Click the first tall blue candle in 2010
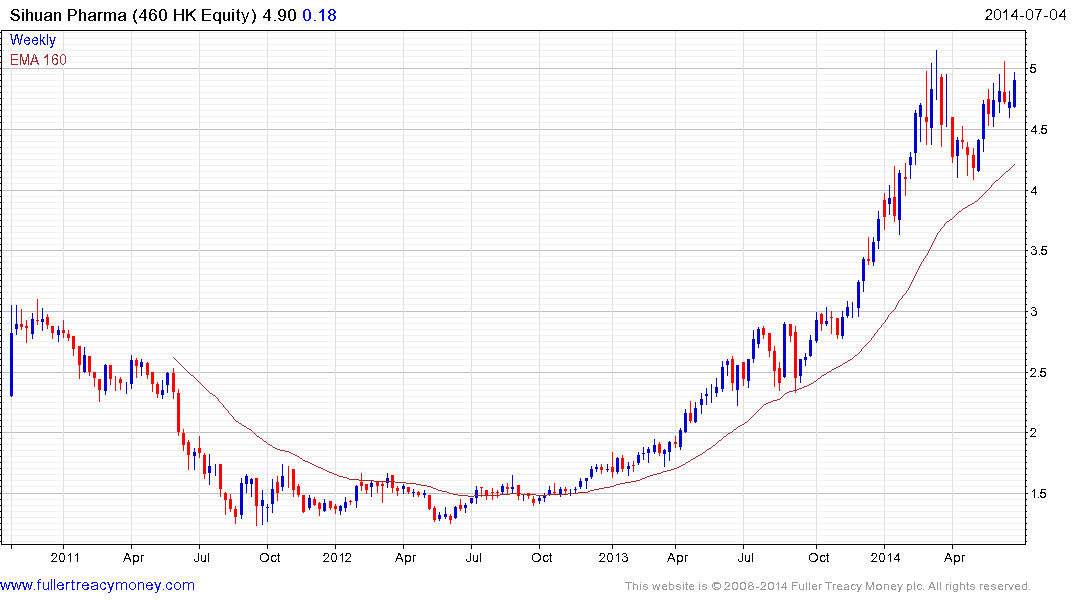This screenshot has width=1075, height=600. pos(12,351)
